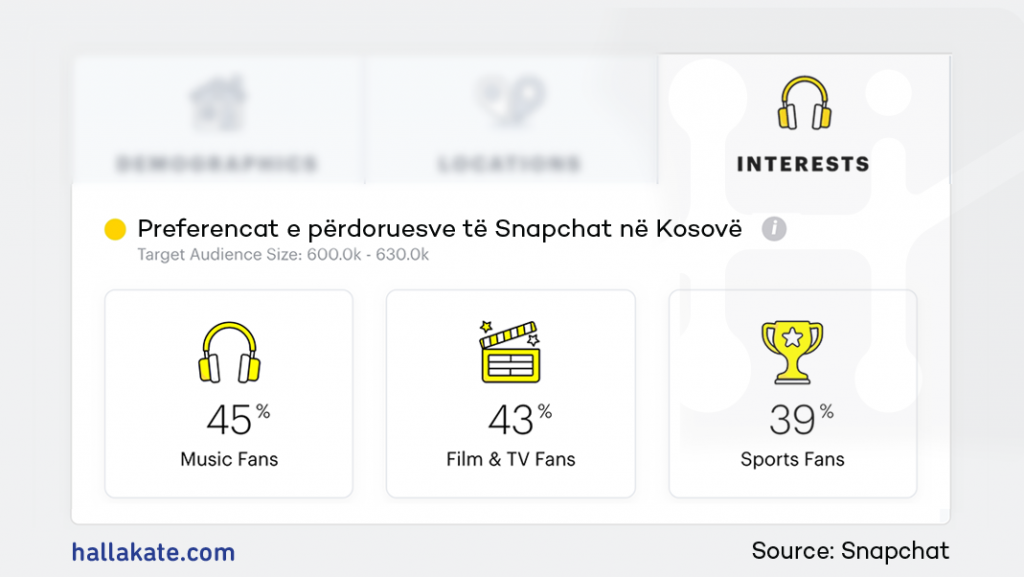Screen dimensions: 1024x577
Task: Open the Locations tab
Action: click(x=510, y=164)
